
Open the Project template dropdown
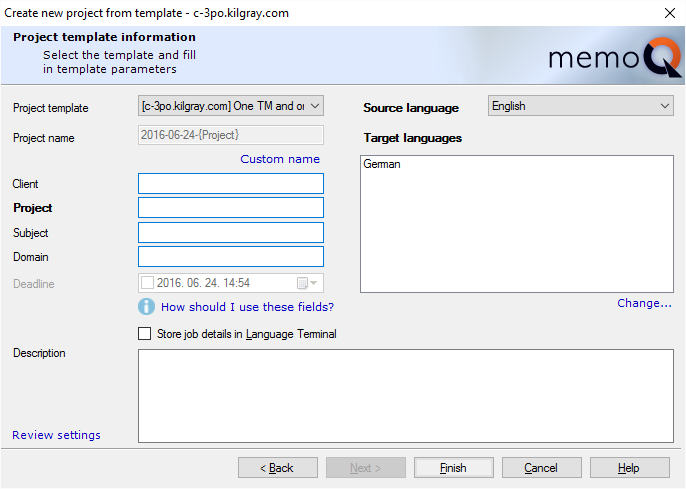point(231,106)
